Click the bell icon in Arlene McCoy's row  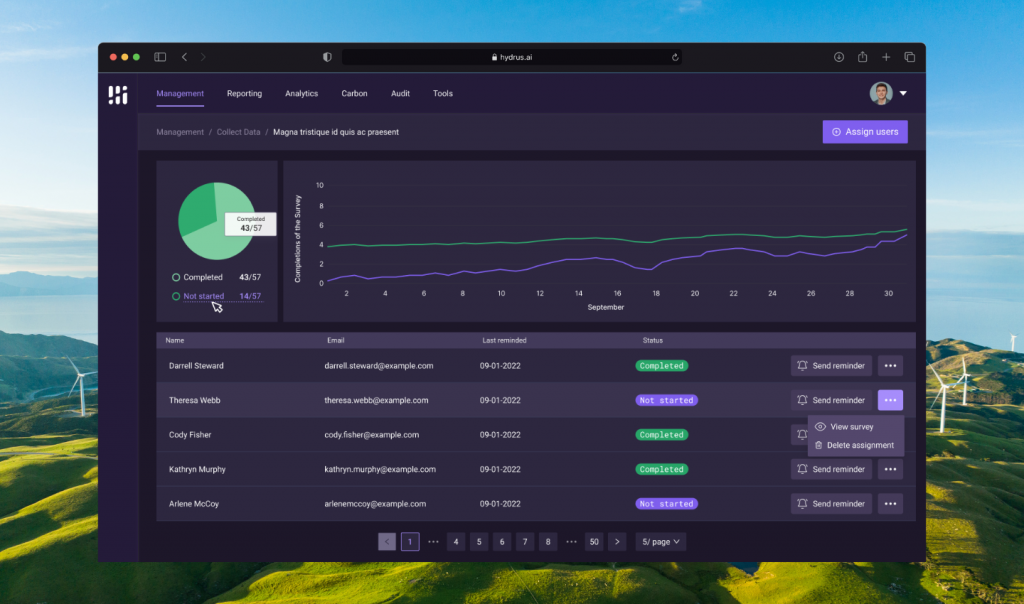click(x=802, y=503)
